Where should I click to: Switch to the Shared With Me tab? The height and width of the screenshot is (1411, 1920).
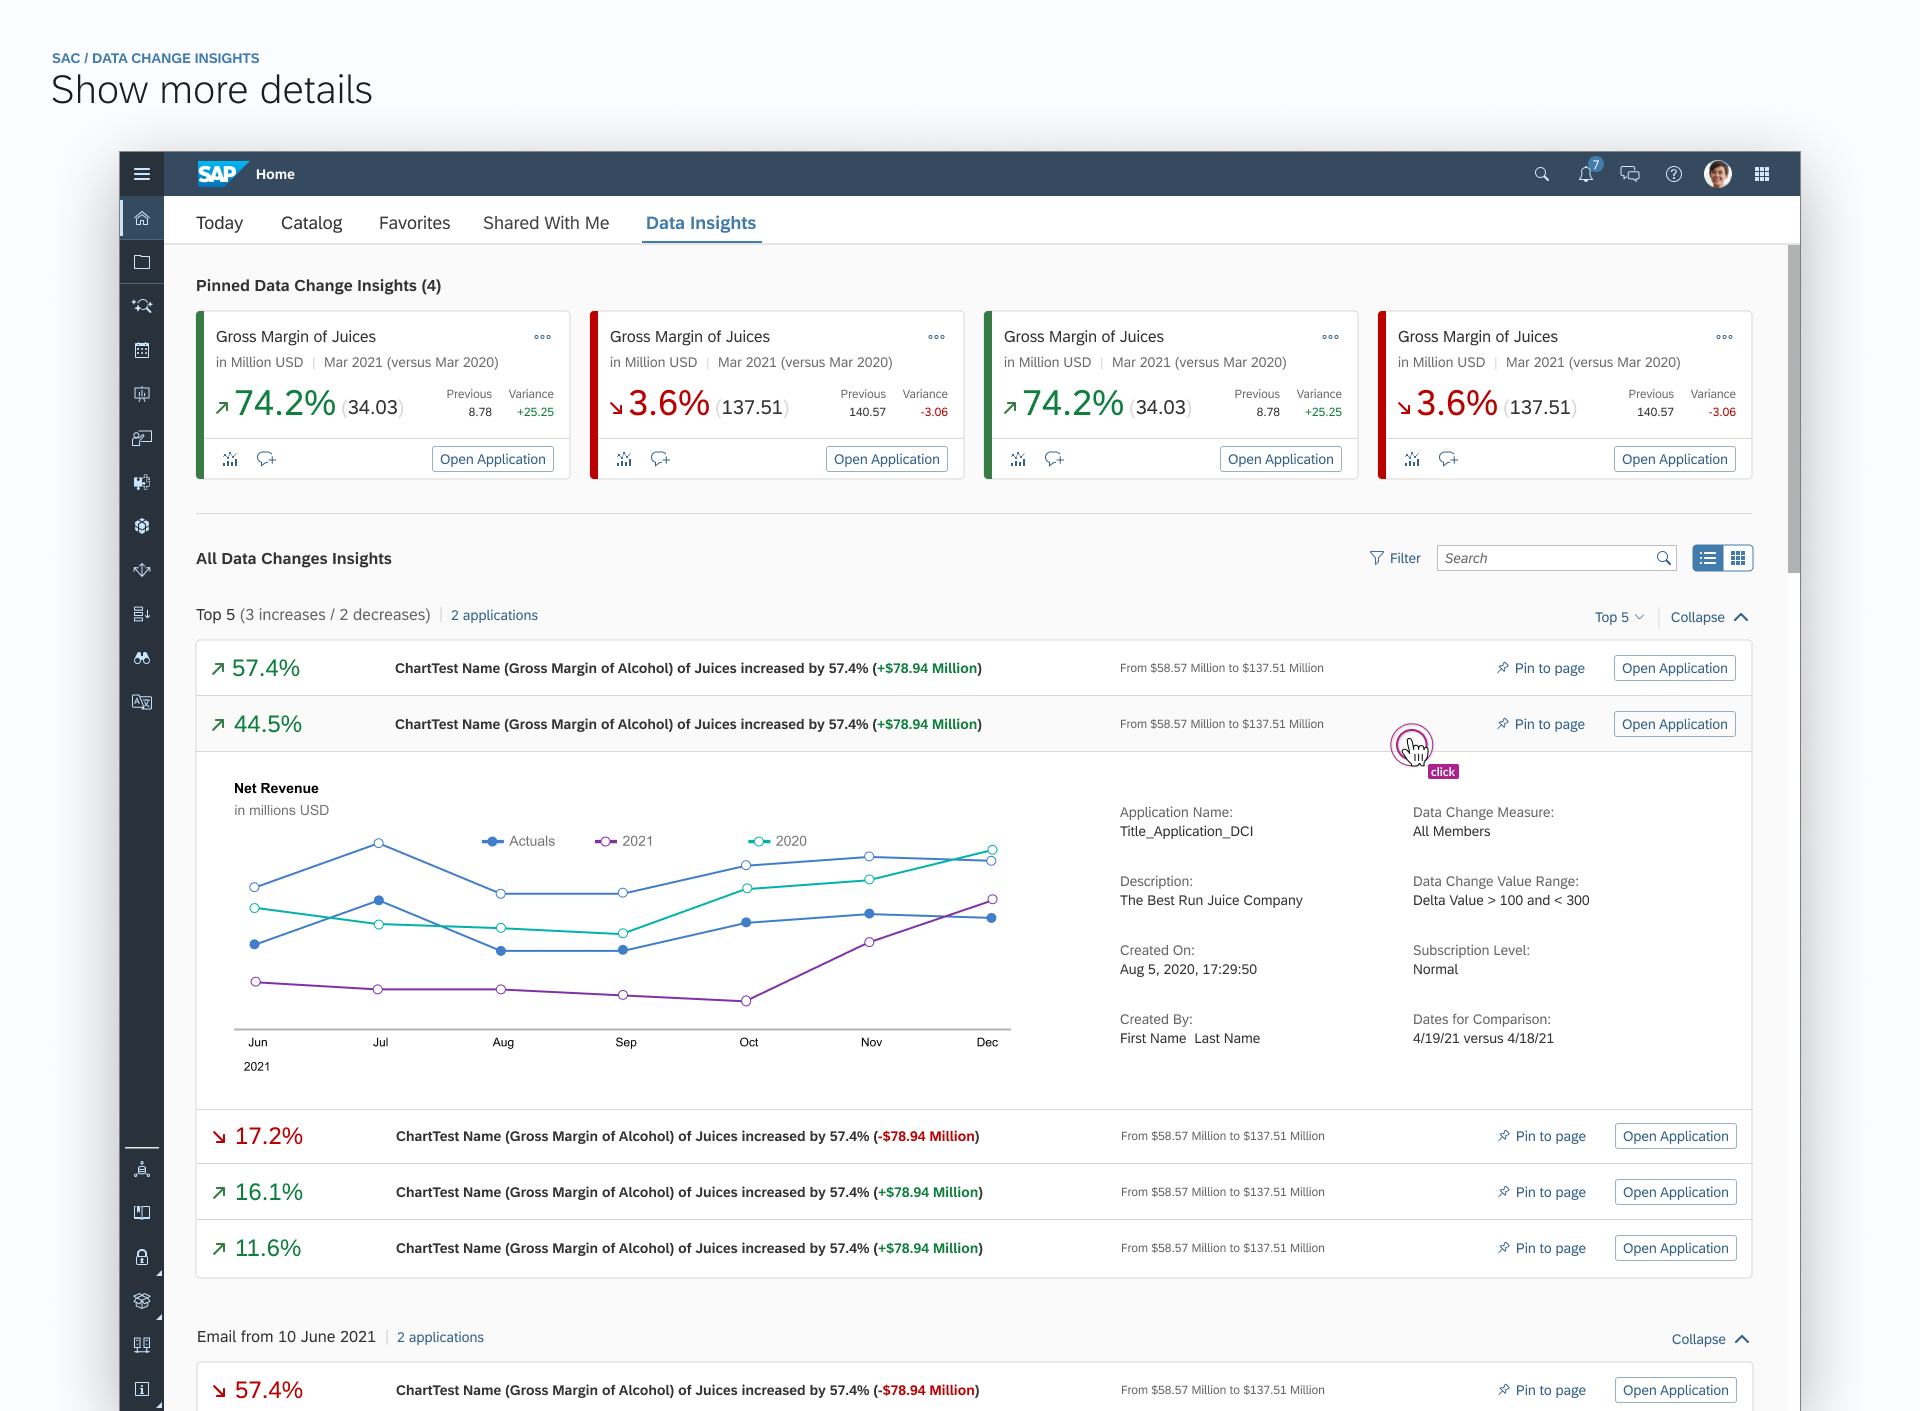(x=546, y=223)
